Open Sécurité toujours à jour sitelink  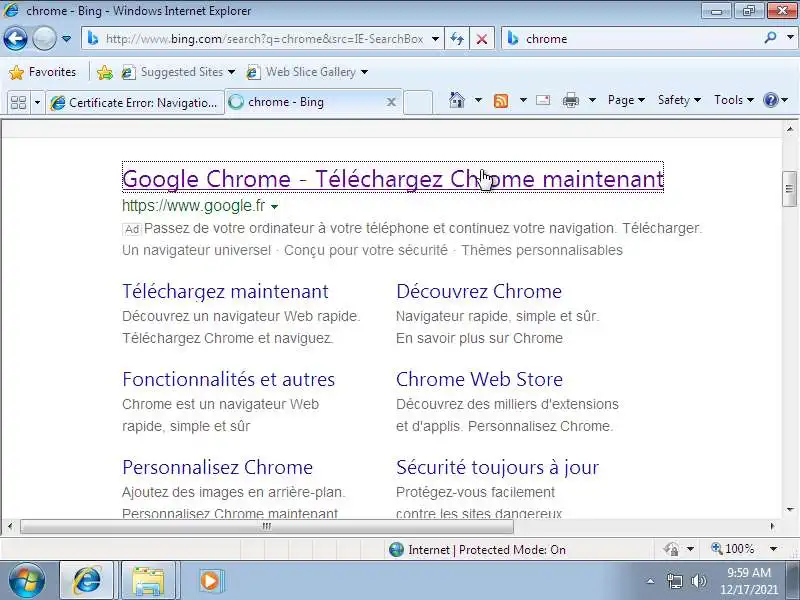[497, 467]
